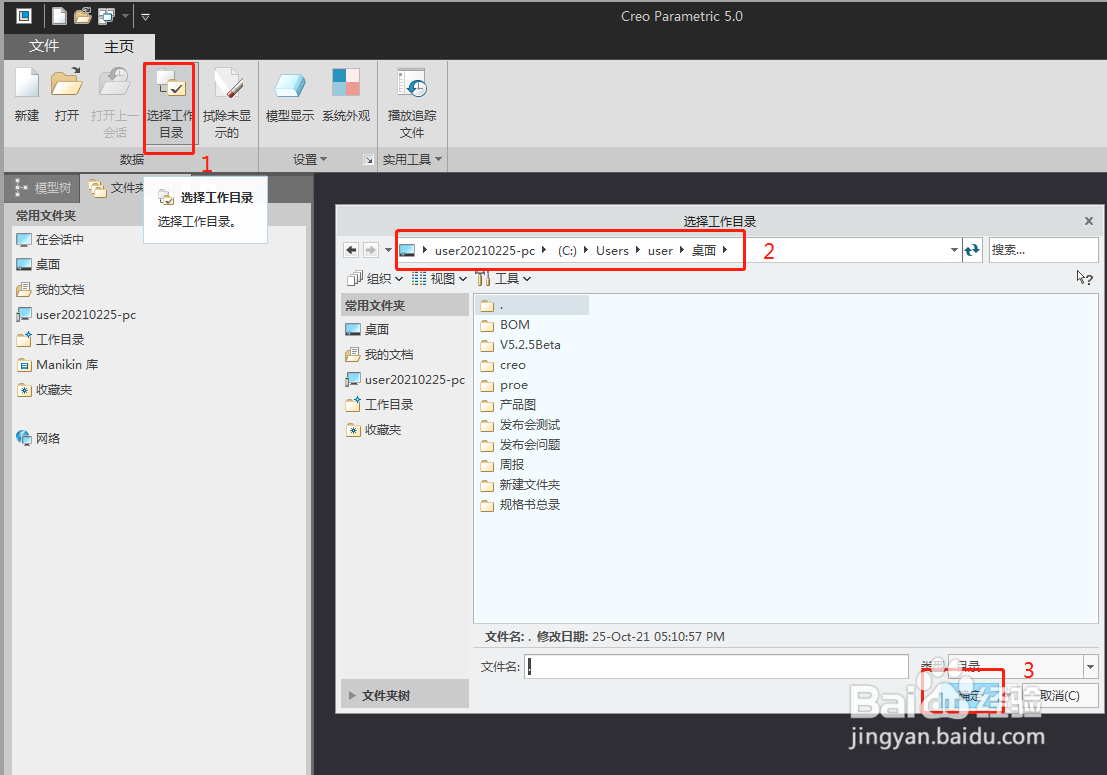Viewport: 1107px width, 775px height.
Task: Click the back arrow in the directory dialog
Action: click(351, 250)
